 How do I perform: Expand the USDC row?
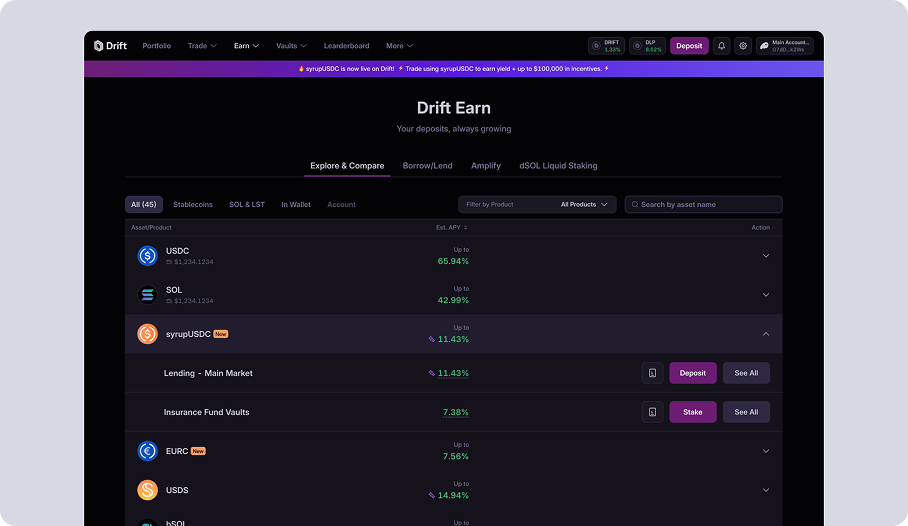point(766,255)
